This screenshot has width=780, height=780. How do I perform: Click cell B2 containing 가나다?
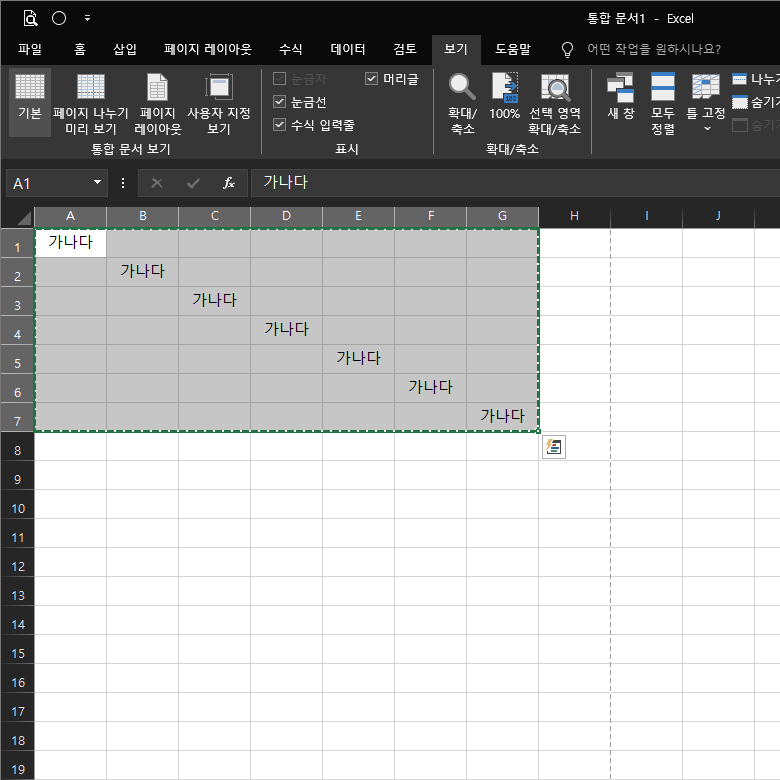142,272
